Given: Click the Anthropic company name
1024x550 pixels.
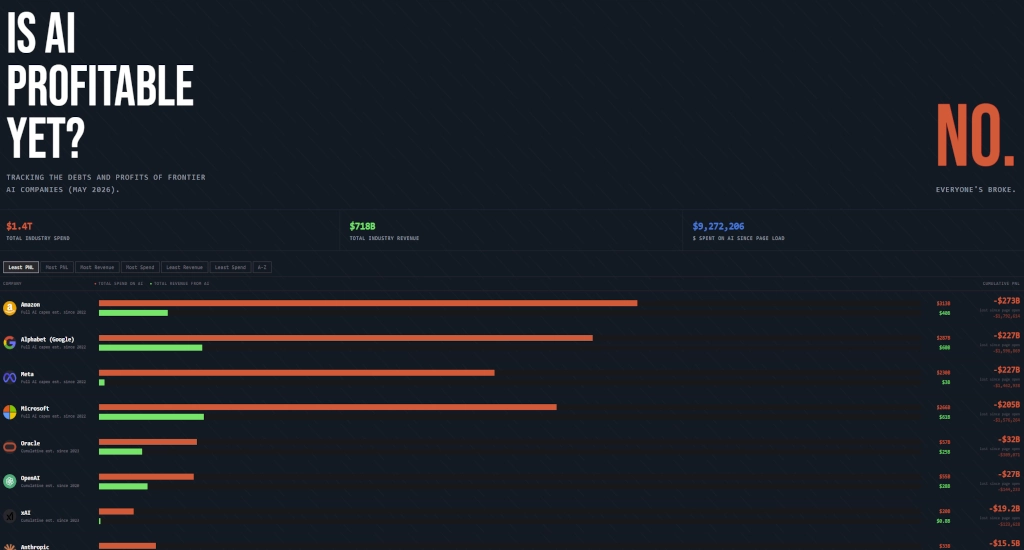Looking at the screenshot, I should pos(35,547).
